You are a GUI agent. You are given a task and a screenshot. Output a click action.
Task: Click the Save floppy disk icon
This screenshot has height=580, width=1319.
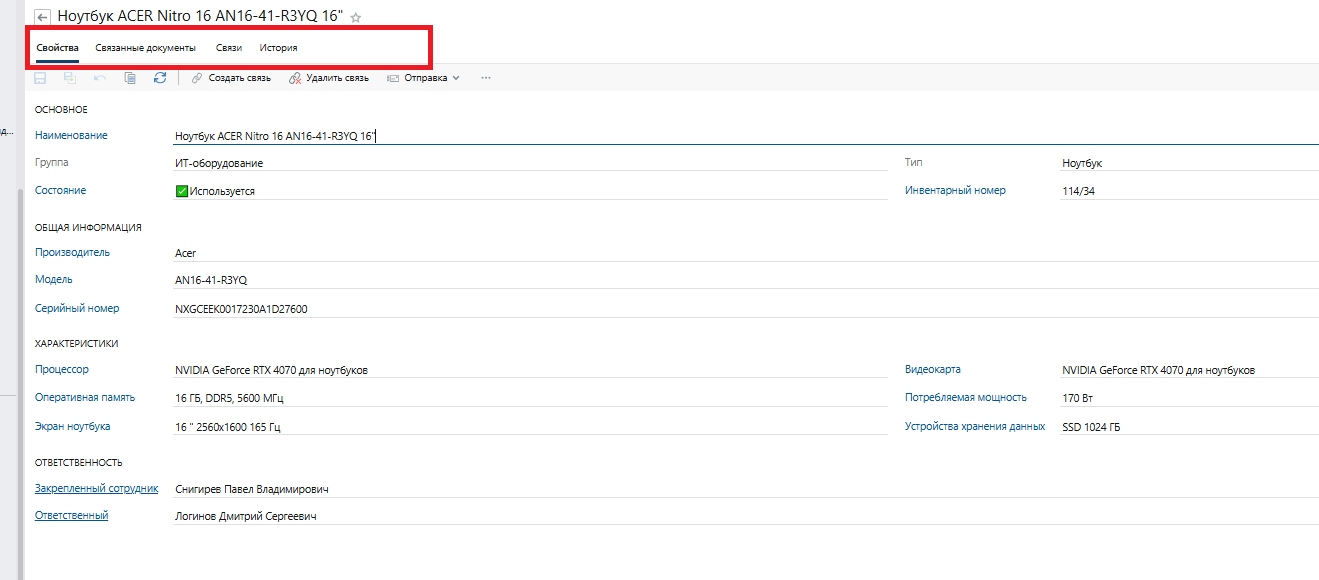tap(40, 78)
